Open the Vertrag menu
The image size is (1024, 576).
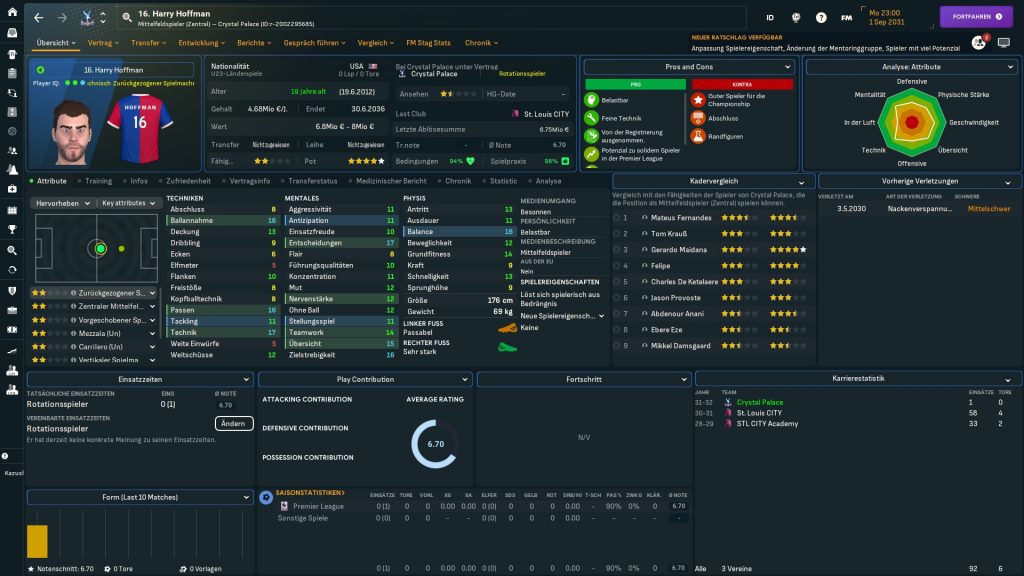tap(101, 43)
